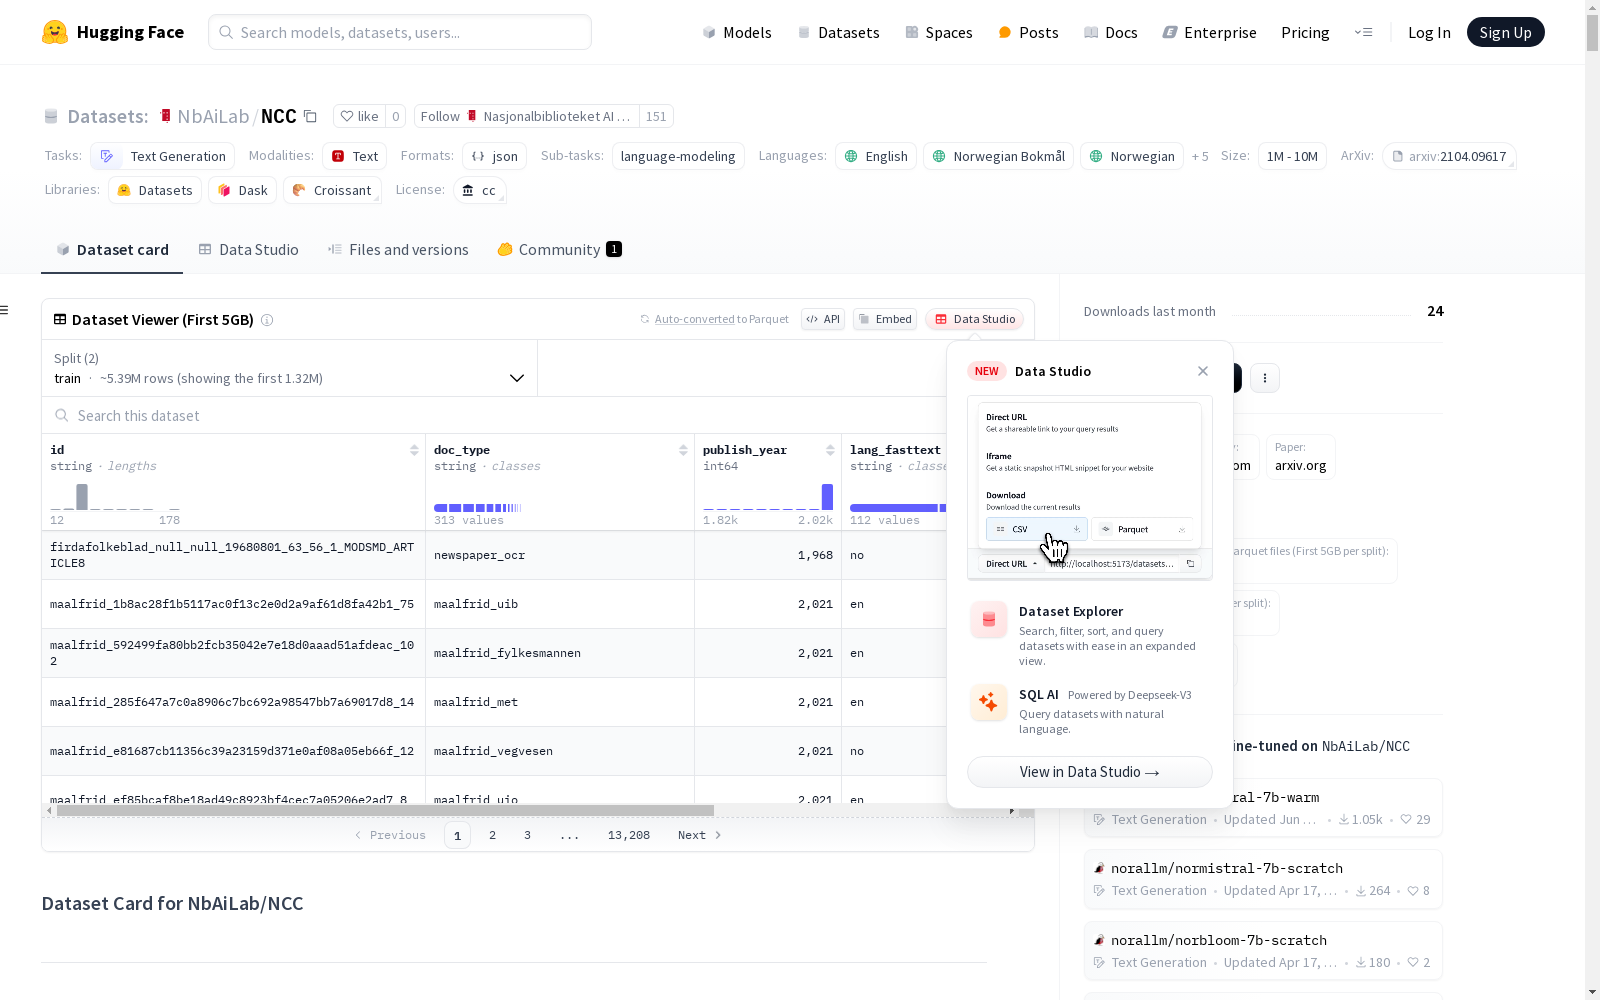Image resolution: width=1600 pixels, height=1000 pixels.
Task: Select the Text Generation task tag
Action: coord(163,156)
